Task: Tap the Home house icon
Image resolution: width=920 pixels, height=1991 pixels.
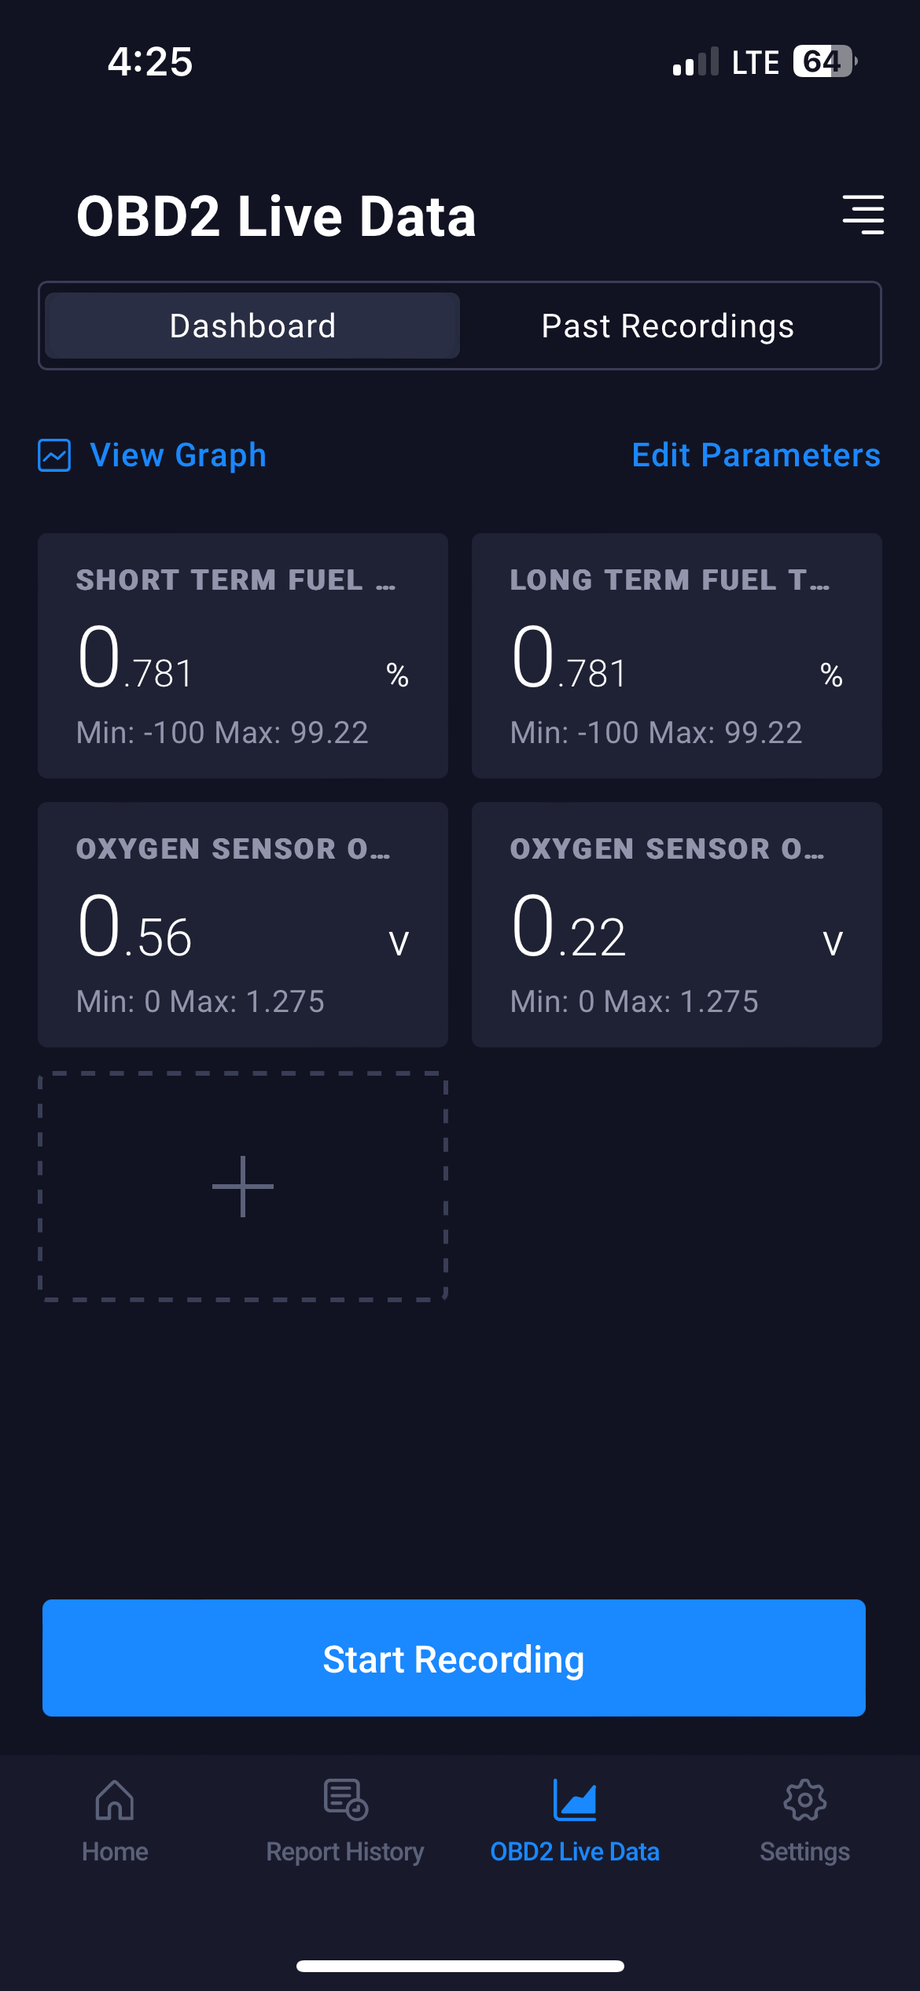Action: tap(115, 1800)
